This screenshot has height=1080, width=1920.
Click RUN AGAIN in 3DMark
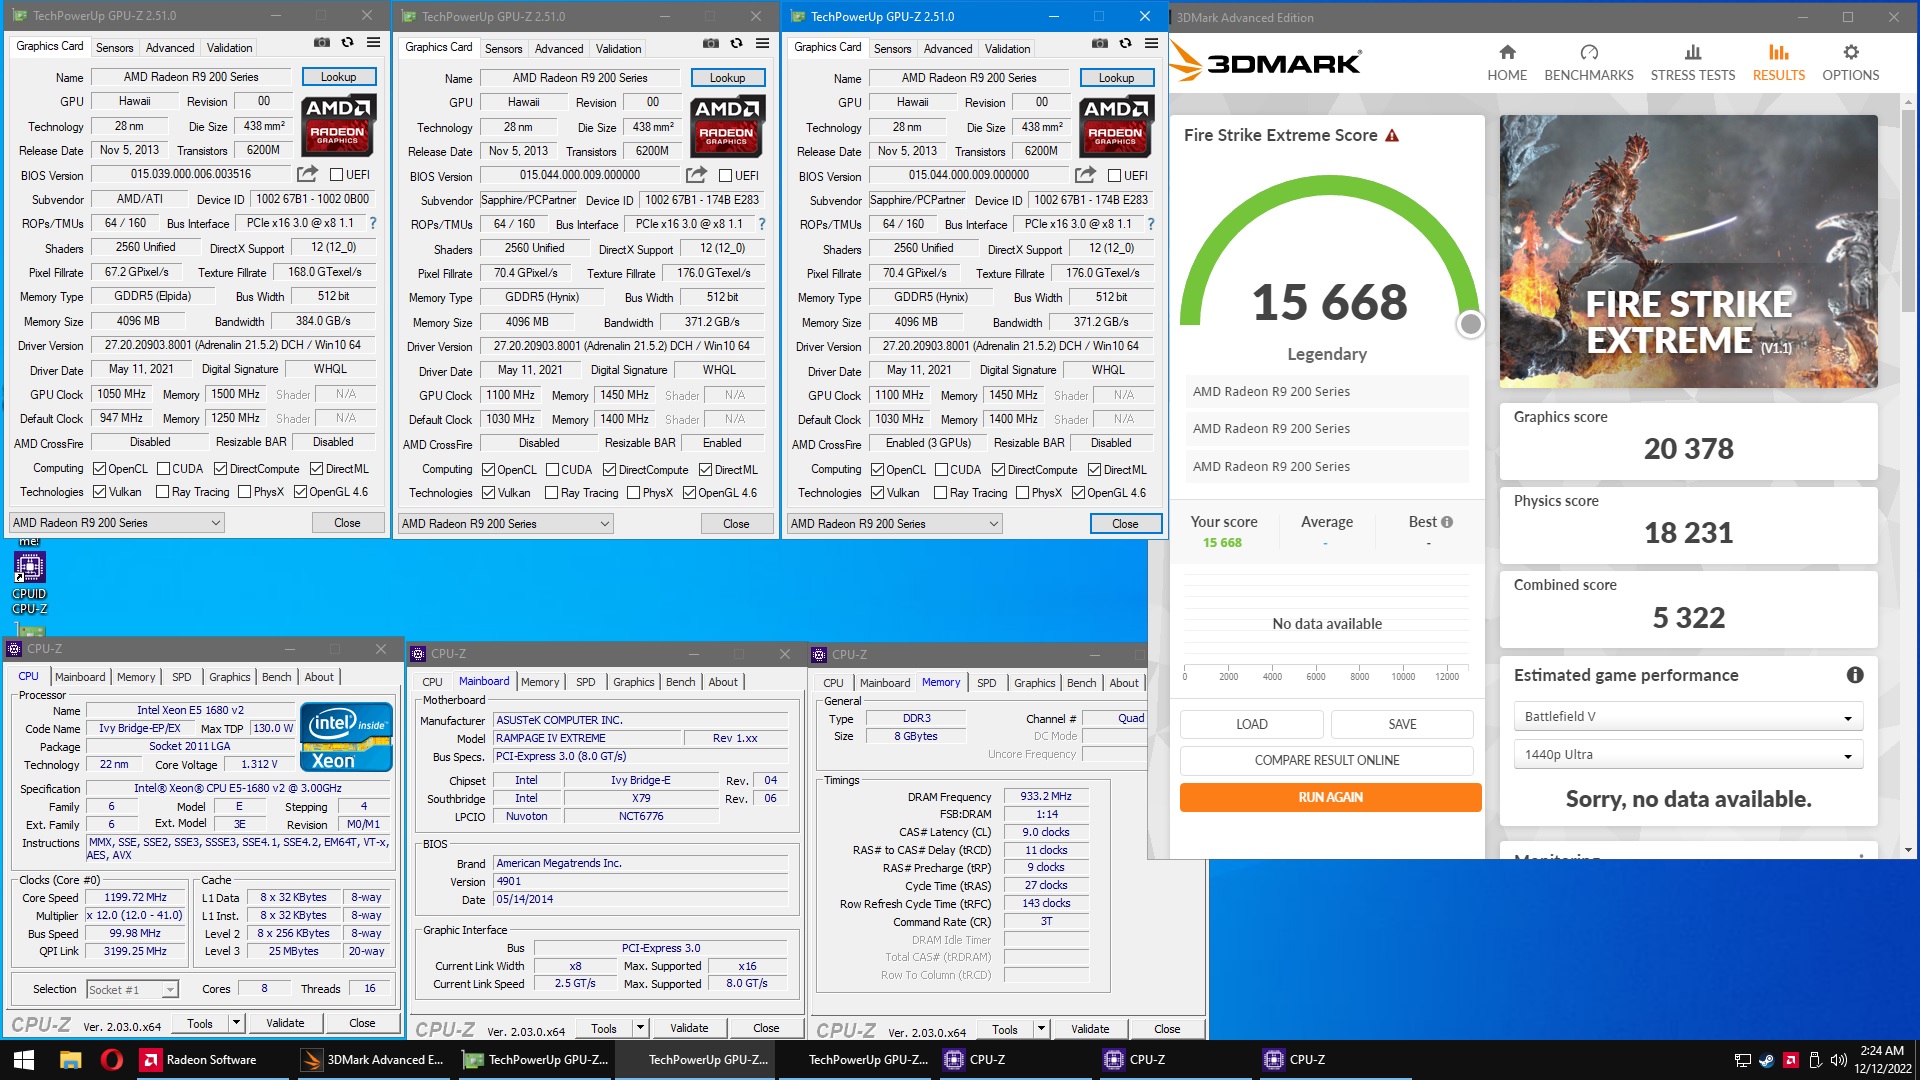click(1330, 797)
